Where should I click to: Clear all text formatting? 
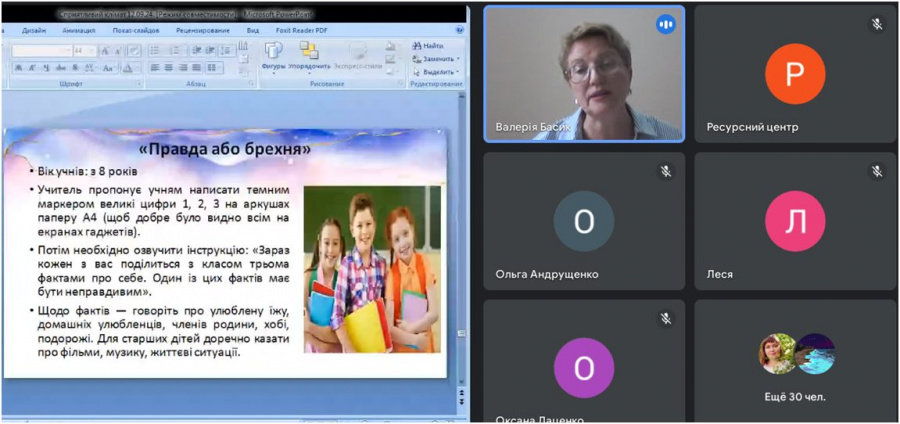[134, 50]
